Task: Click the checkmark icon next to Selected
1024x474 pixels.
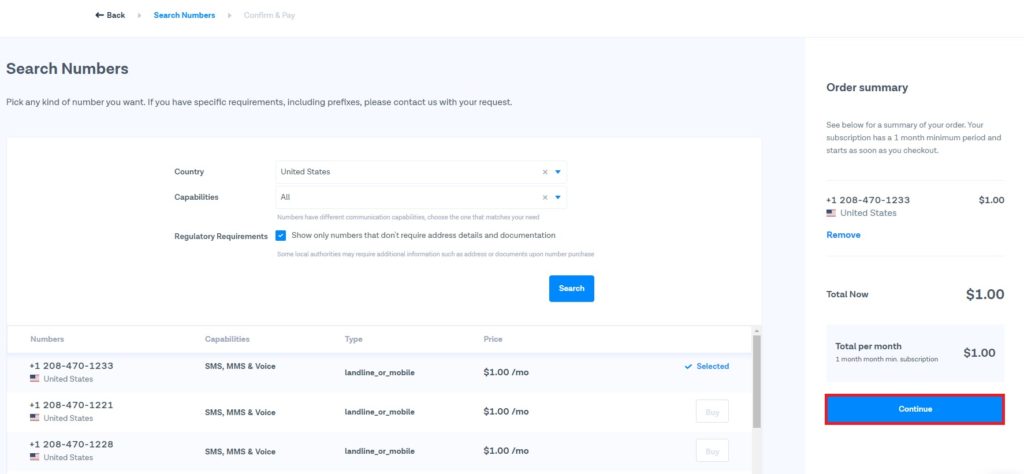Action: click(x=688, y=367)
